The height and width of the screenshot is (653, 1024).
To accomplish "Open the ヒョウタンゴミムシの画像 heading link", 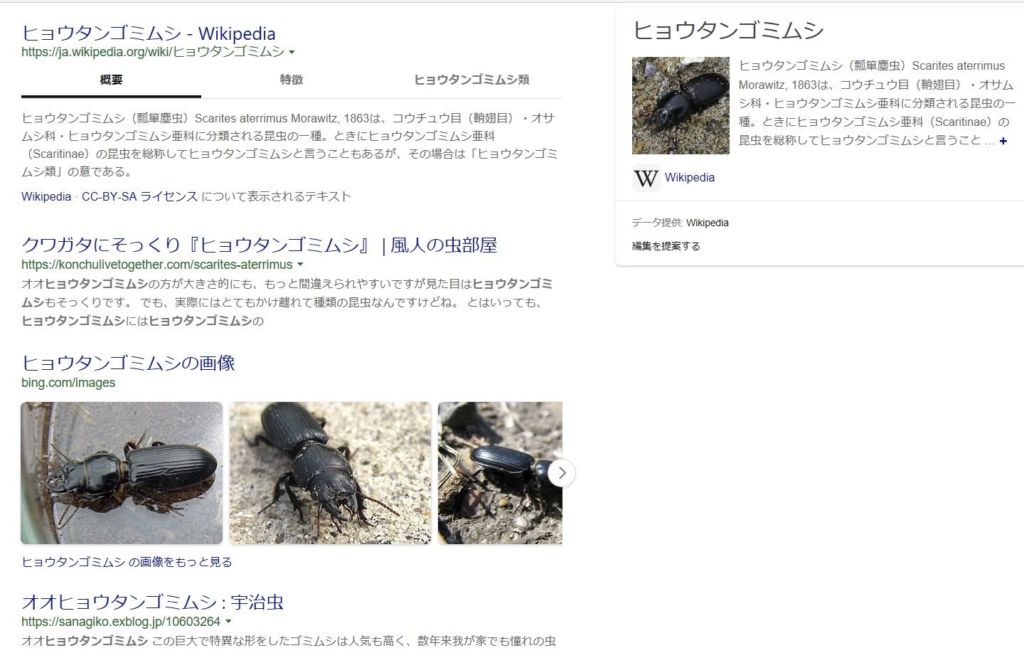I will (128, 362).
